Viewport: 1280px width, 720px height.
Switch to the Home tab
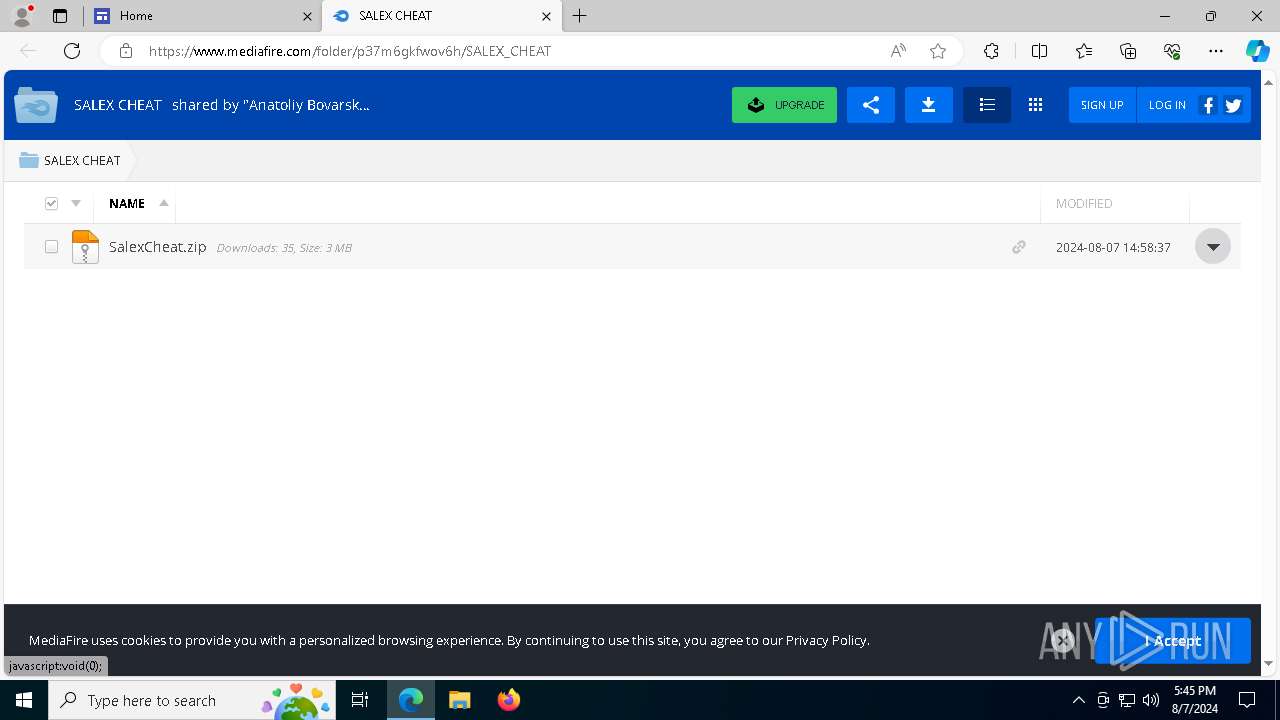click(203, 16)
